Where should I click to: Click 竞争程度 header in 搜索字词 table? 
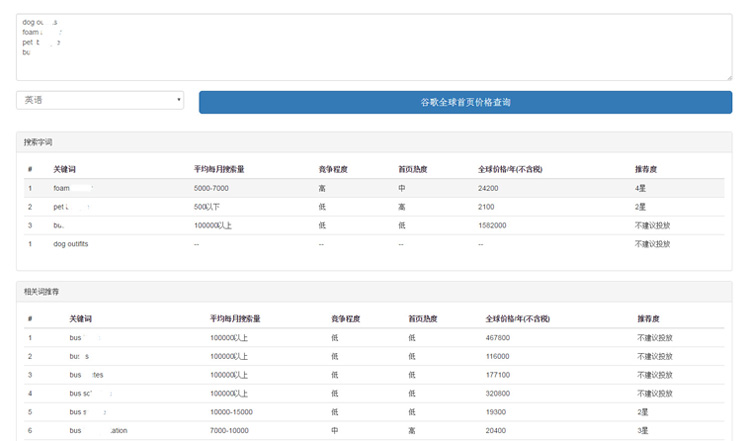point(333,169)
